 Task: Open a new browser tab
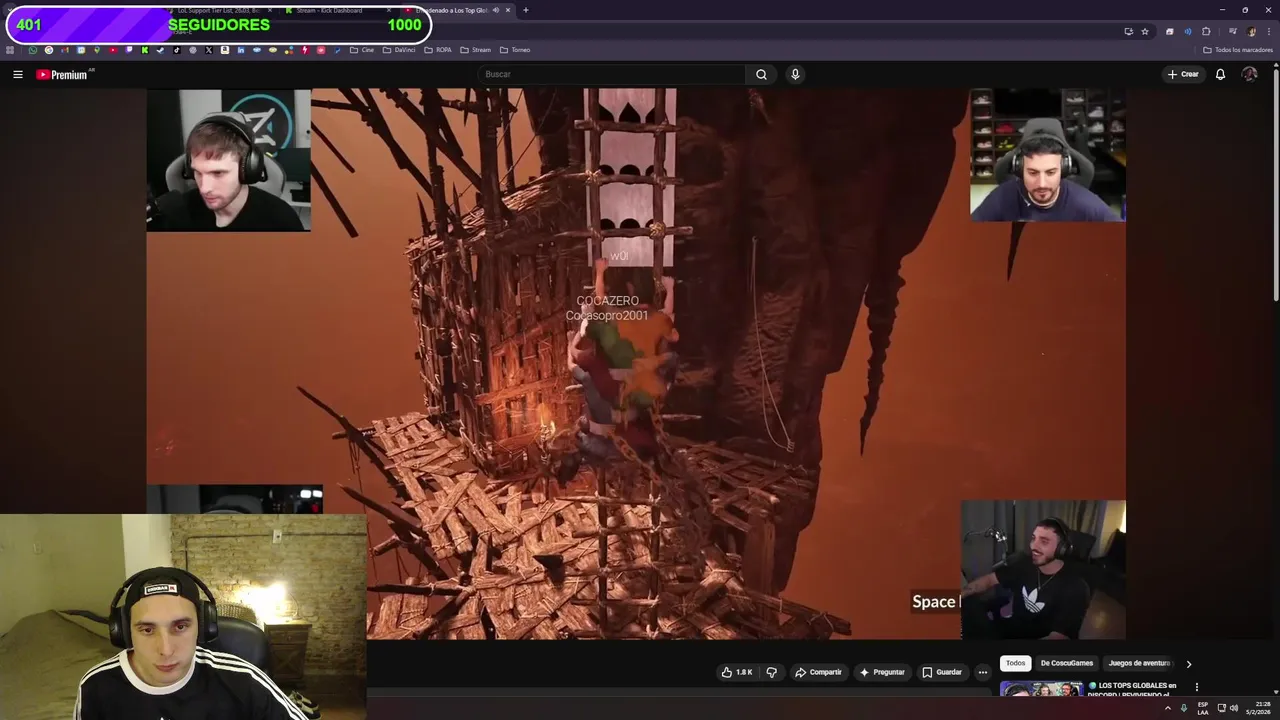coord(526,10)
